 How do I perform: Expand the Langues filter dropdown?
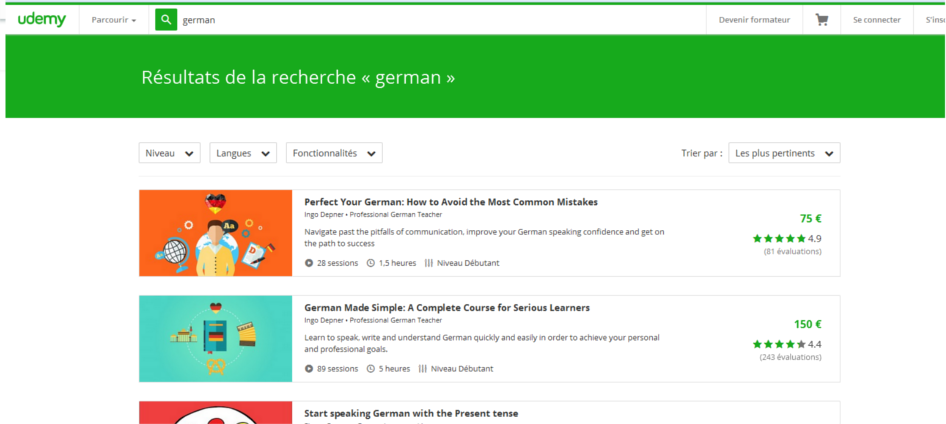pos(243,153)
